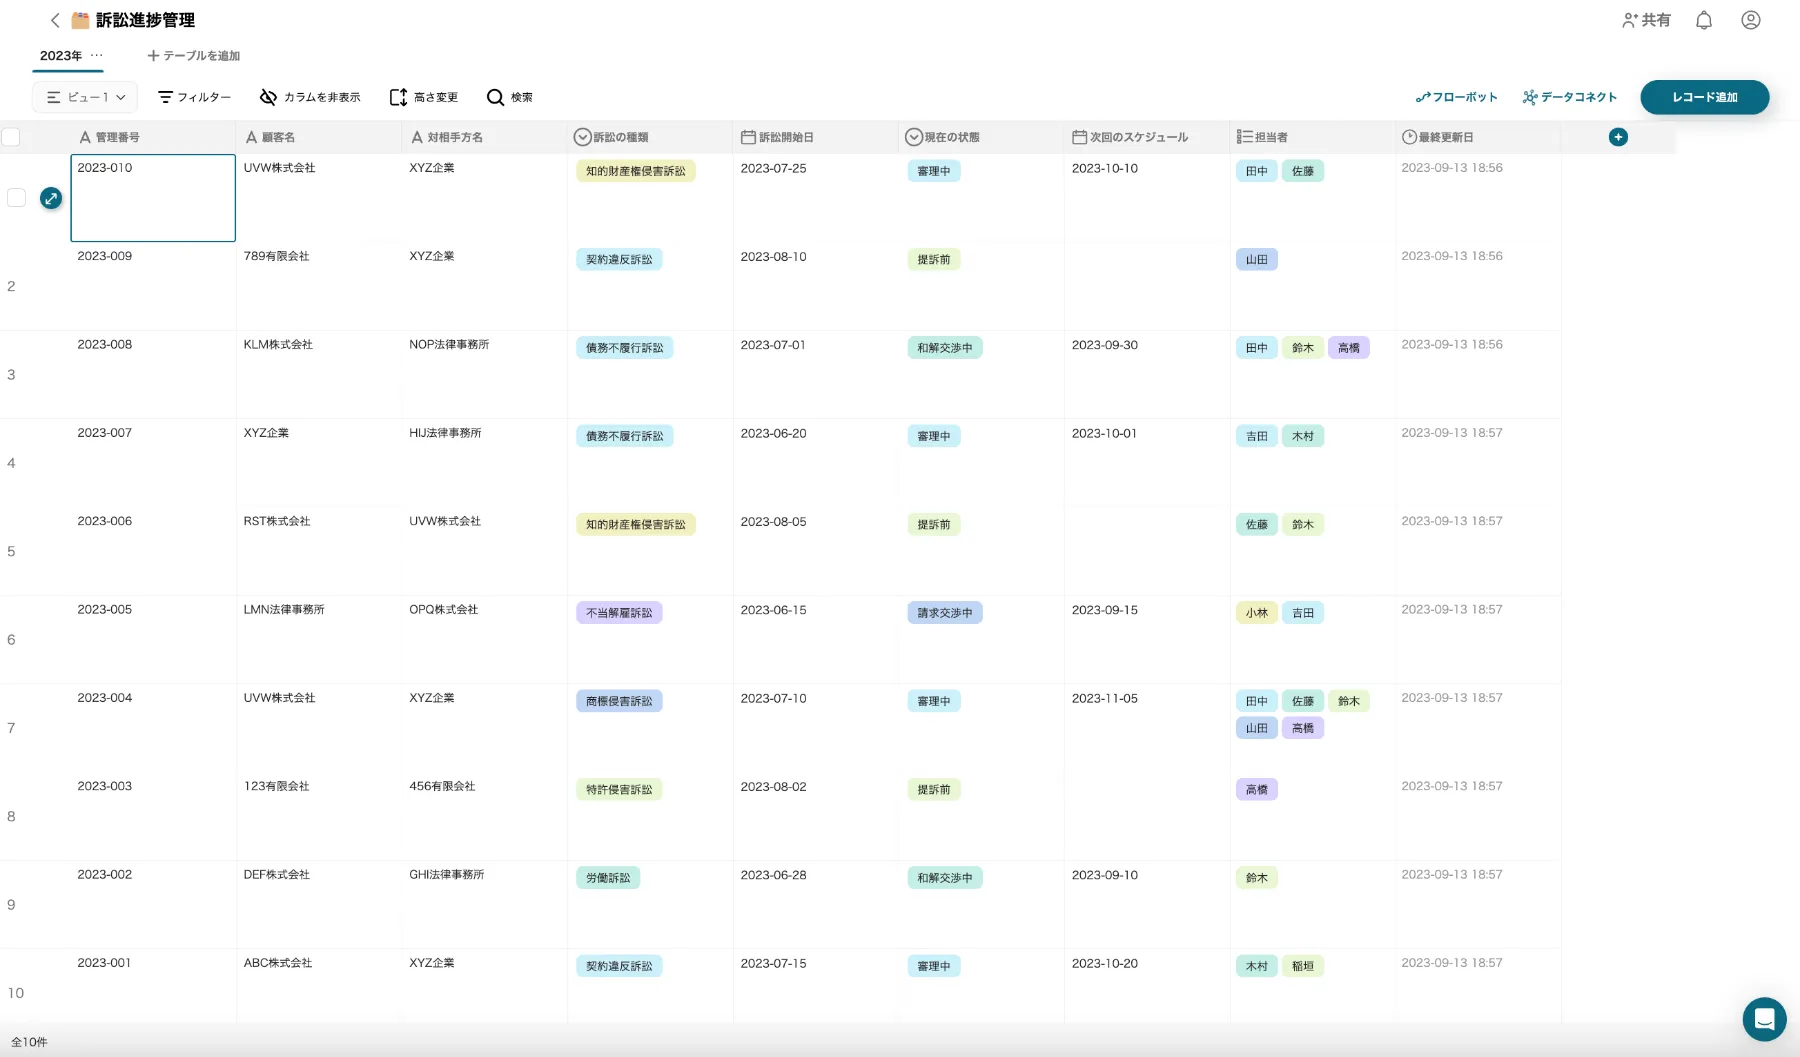The width and height of the screenshot is (1800, 1057).
Task: Tick the checkbox for row 2023-010
Action: click(x=16, y=198)
